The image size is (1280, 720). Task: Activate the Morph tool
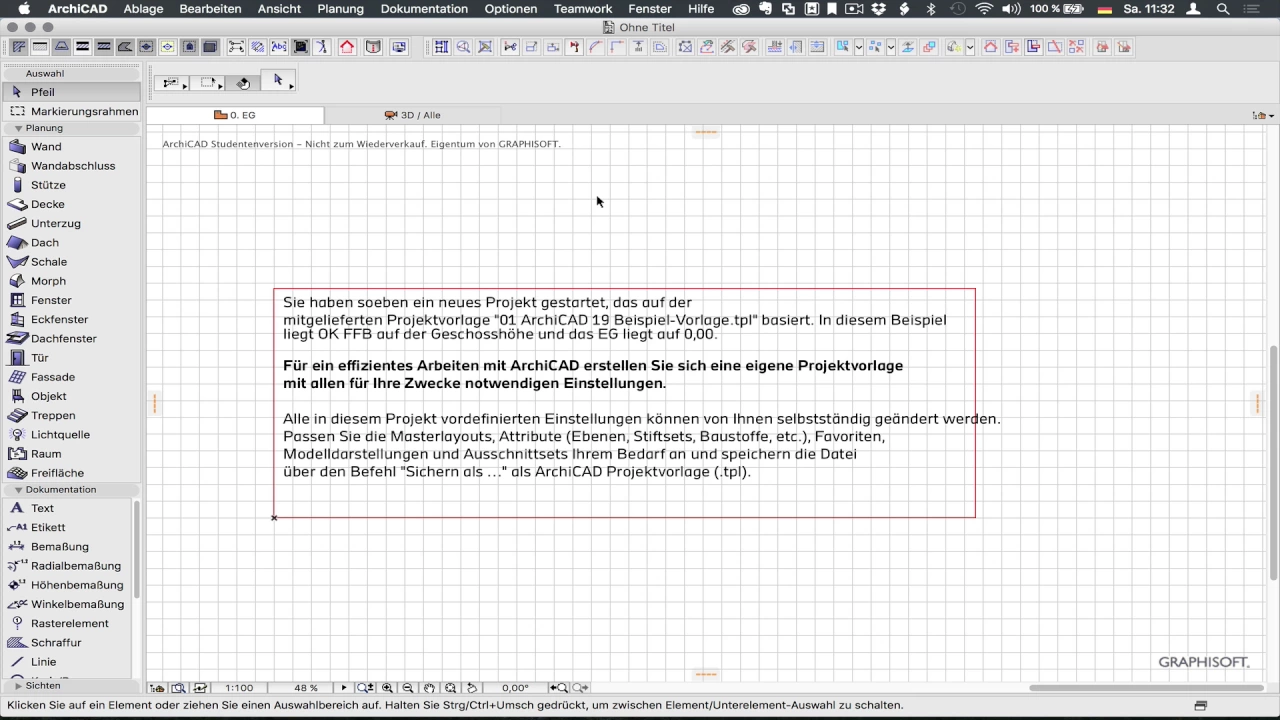(x=70, y=281)
